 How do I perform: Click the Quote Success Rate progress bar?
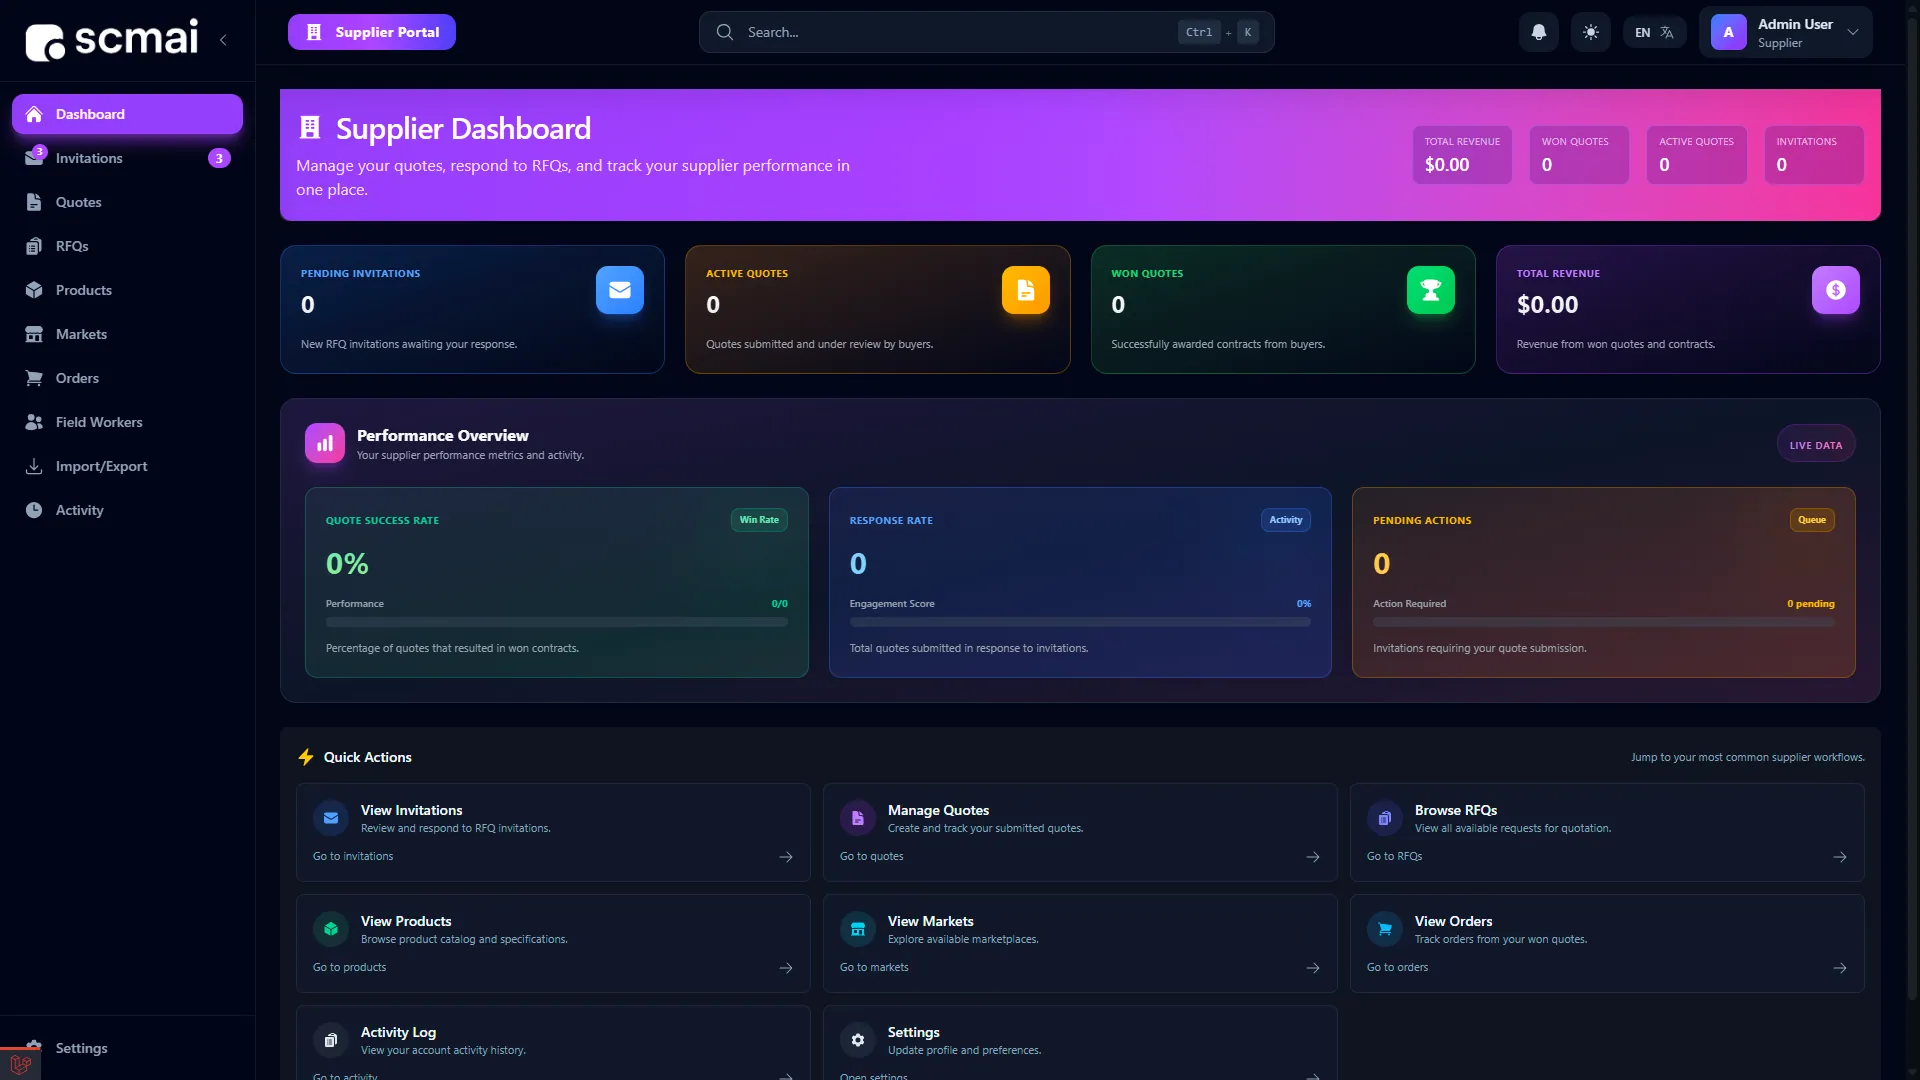tap(557, 622)
